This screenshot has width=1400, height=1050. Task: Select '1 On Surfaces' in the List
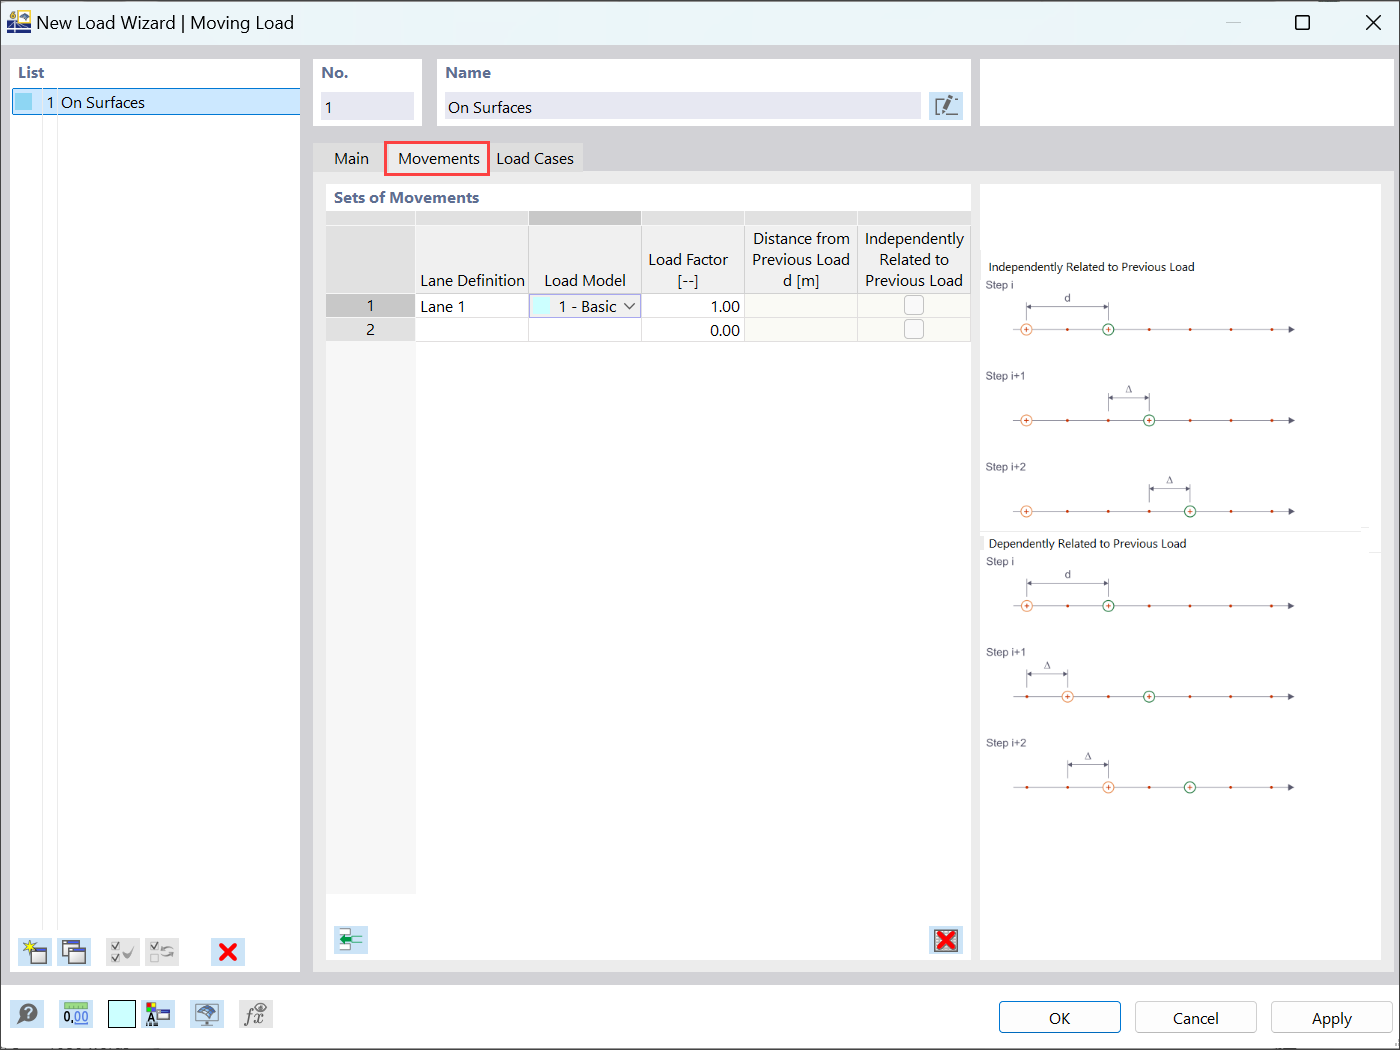(x=156, y=102)
